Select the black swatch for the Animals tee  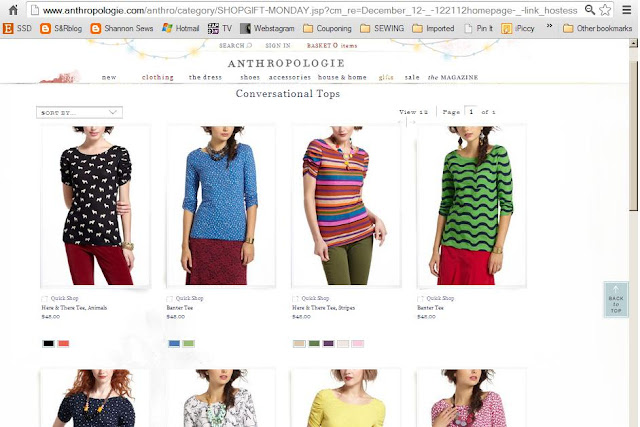pyautogui.click(x=48, y=344)
